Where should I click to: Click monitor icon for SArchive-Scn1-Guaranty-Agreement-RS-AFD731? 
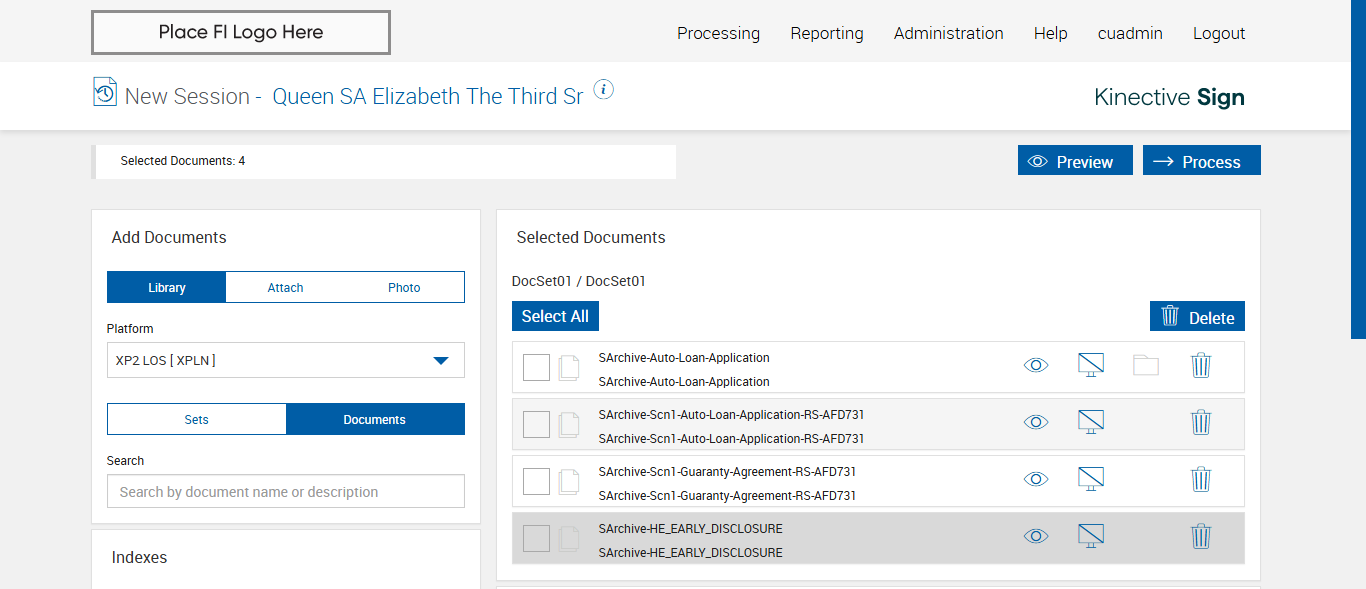[x=1091, y=479]
